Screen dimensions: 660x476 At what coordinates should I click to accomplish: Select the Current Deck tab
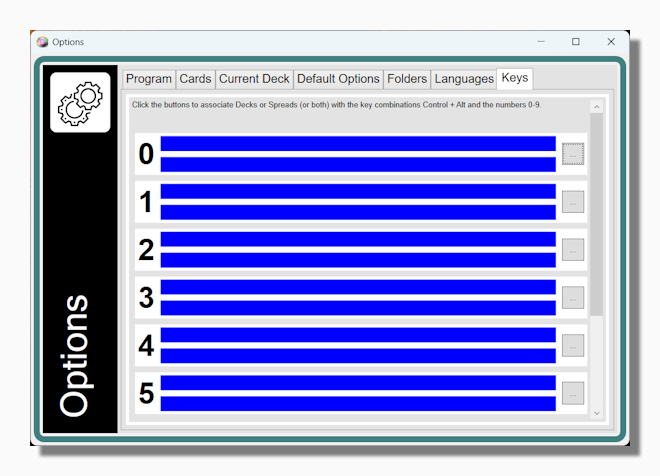click(254, 79)
